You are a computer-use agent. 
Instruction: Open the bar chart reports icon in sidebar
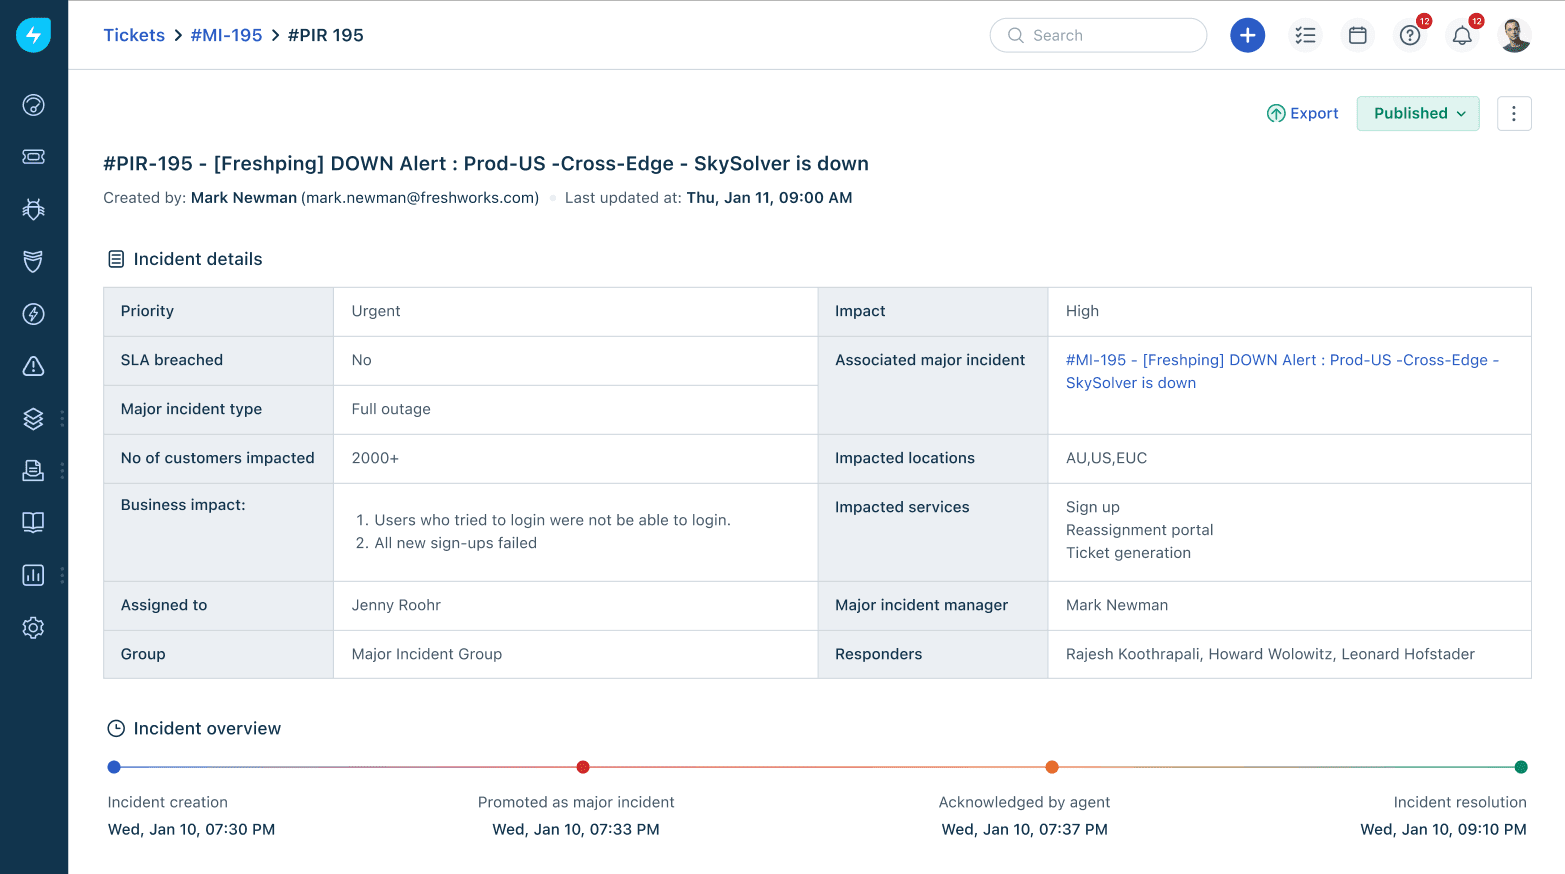coord(33,575)
